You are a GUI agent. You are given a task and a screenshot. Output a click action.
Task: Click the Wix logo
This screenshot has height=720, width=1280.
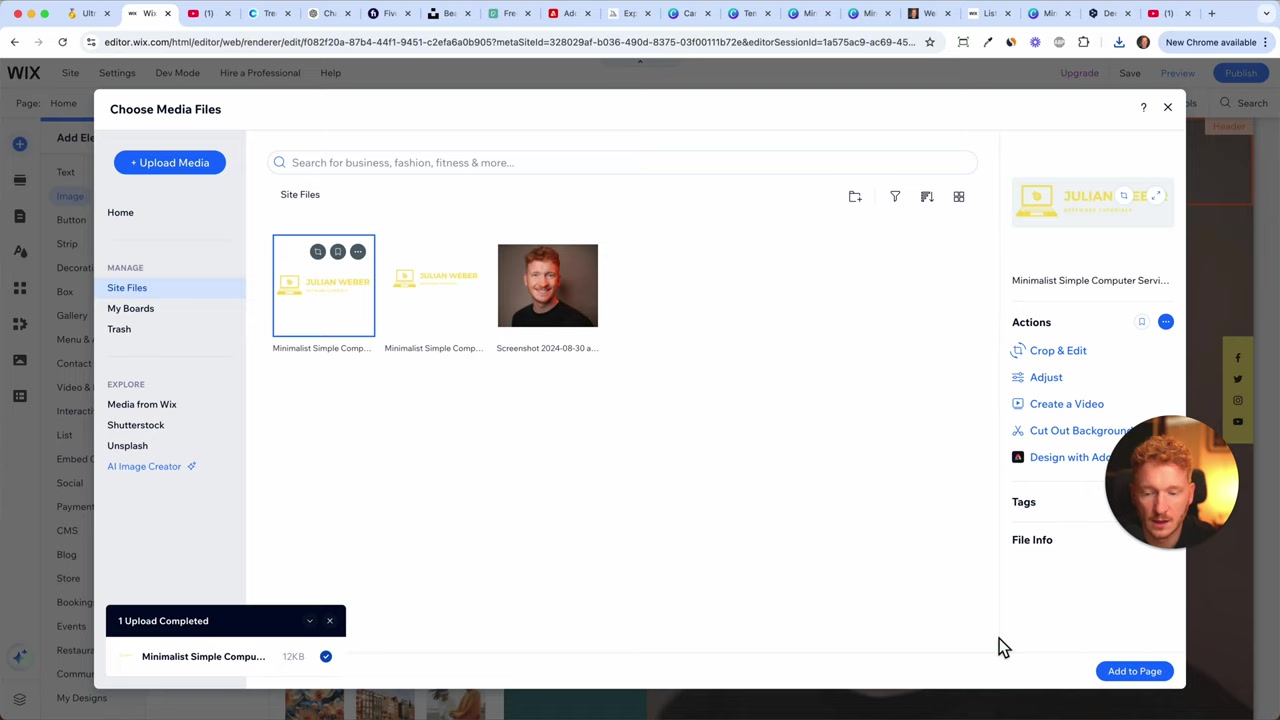tap(24, 73)
